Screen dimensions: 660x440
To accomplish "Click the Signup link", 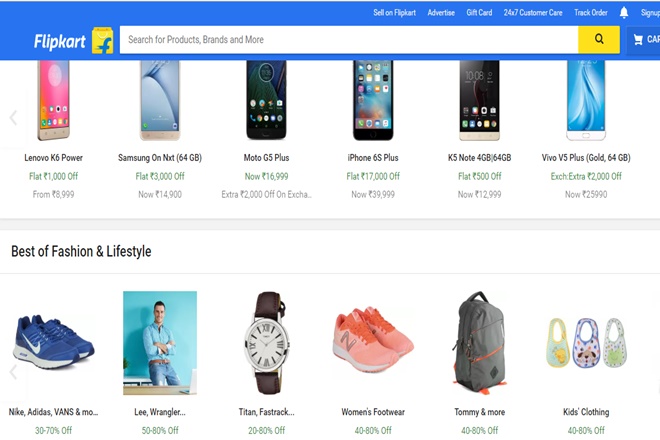I will (x=648, y=13).
